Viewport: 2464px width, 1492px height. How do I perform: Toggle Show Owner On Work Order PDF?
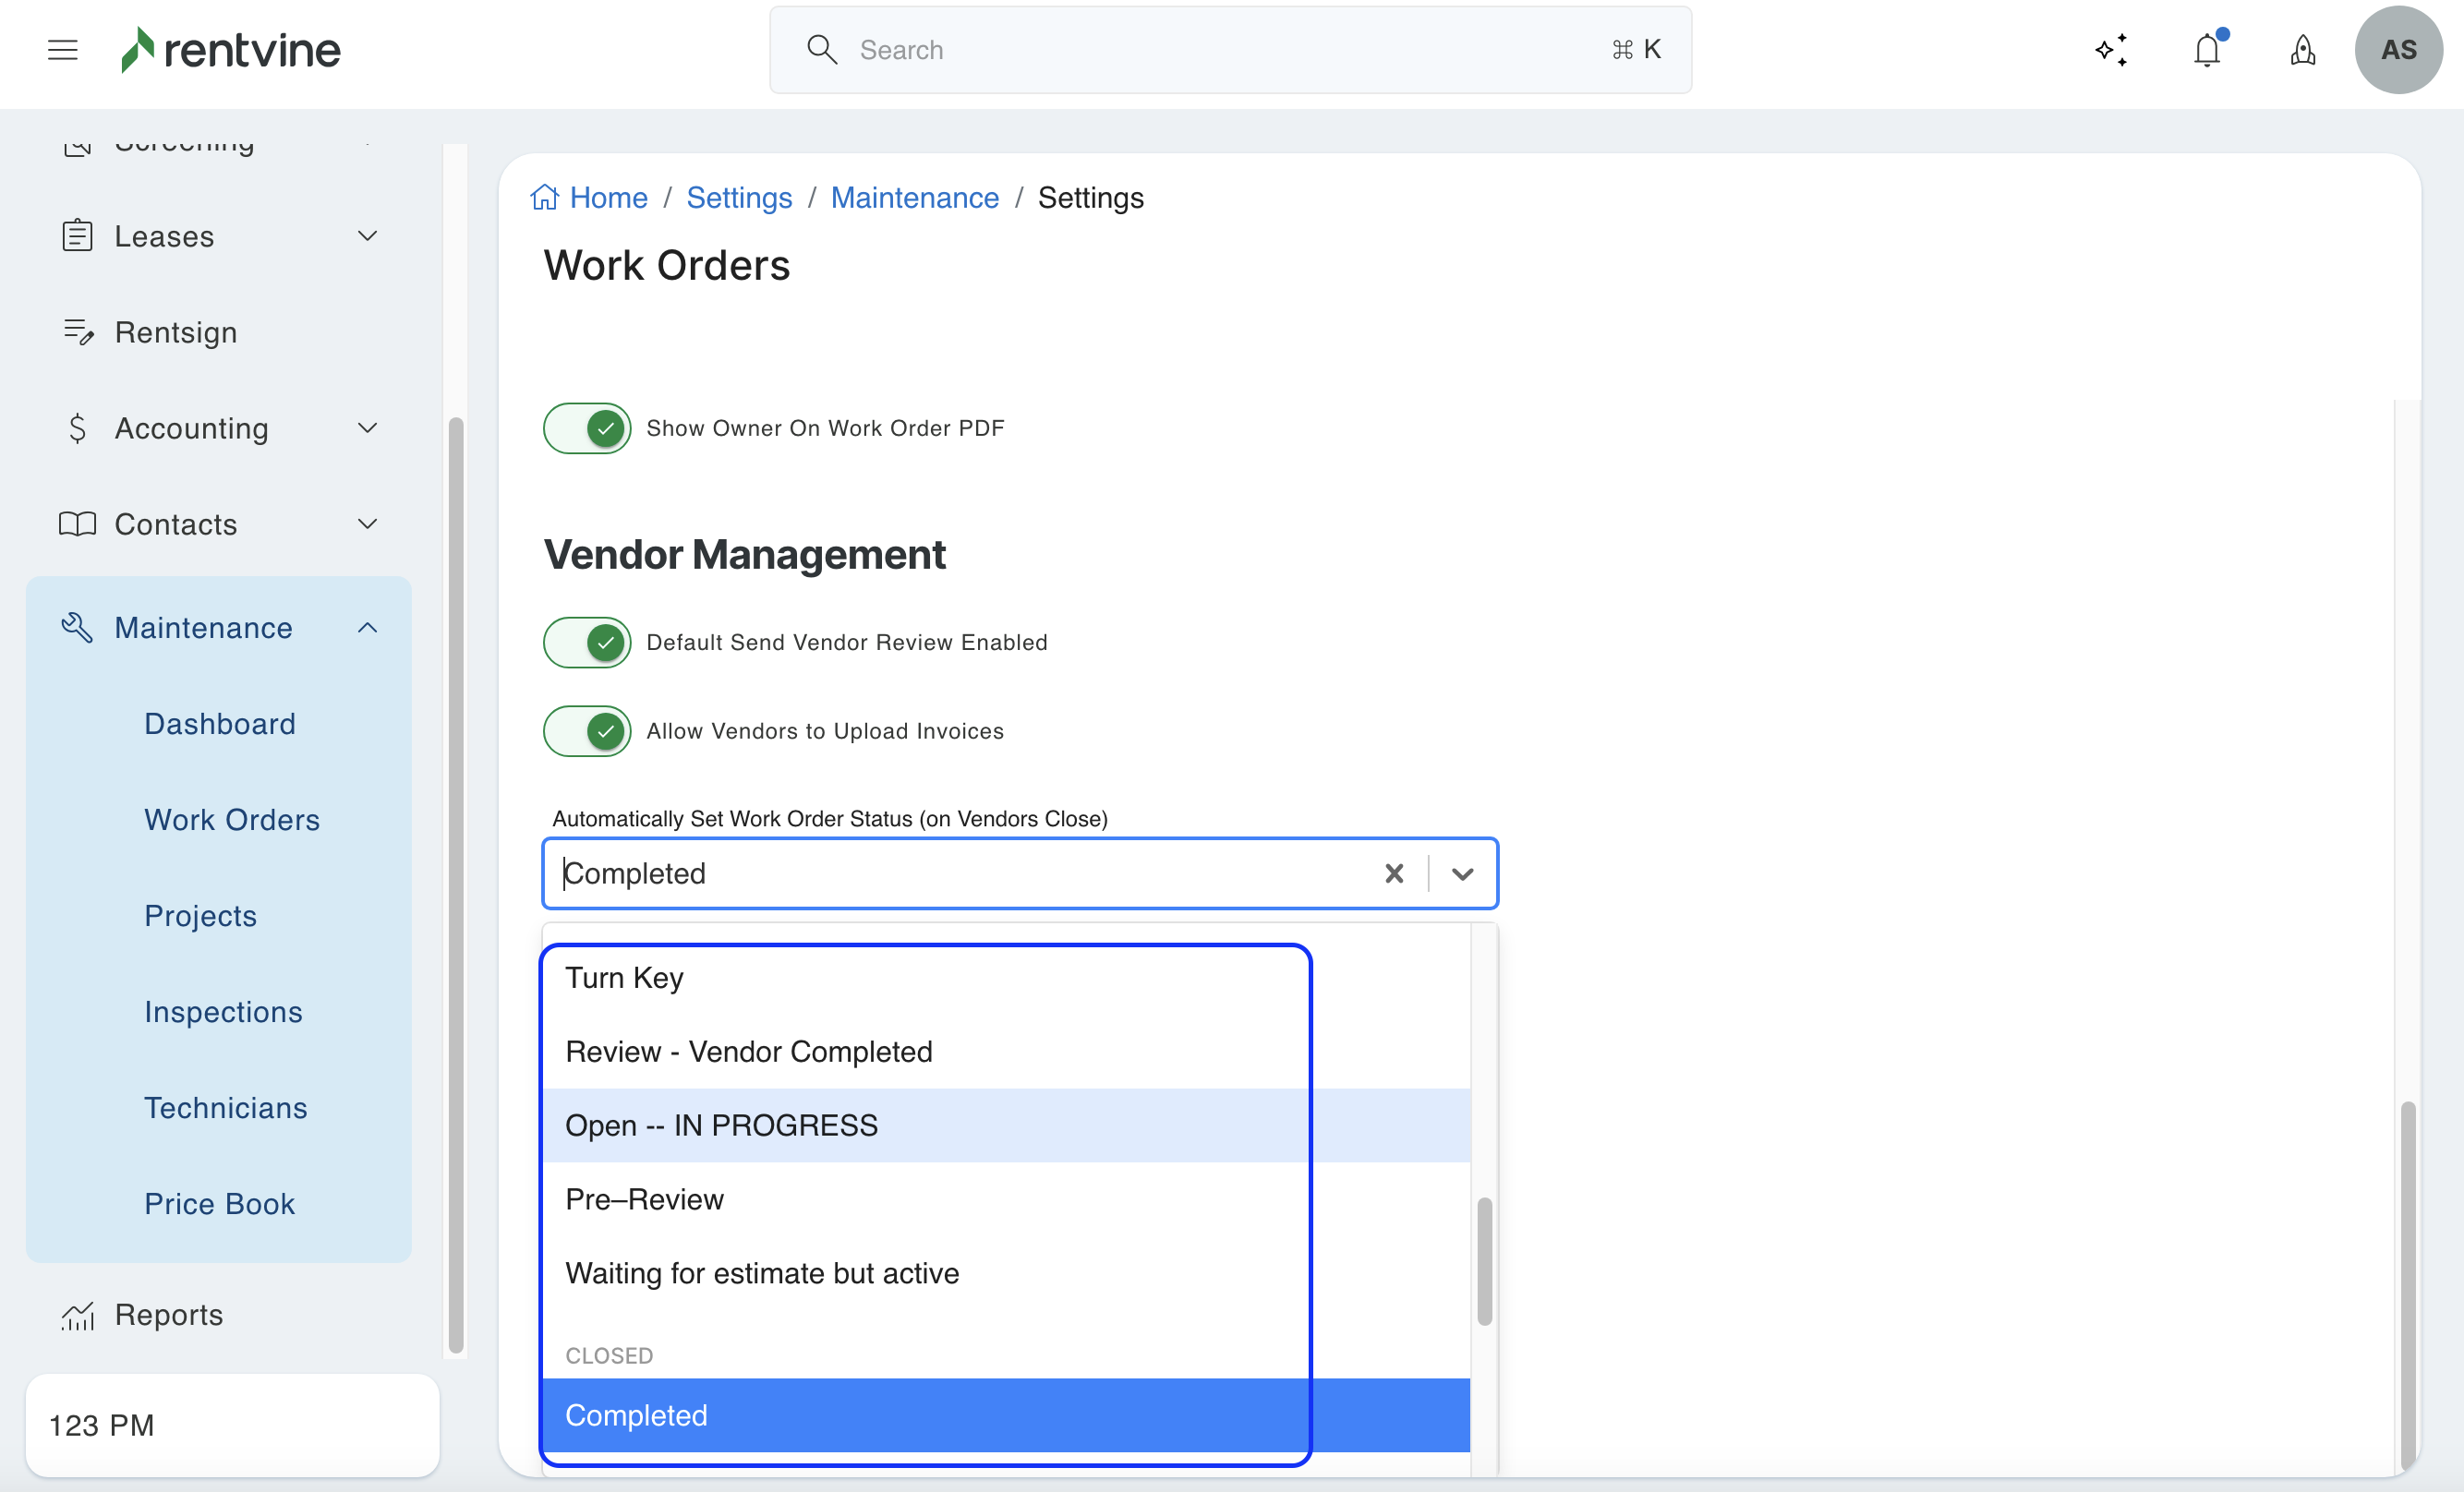[587, 428]
